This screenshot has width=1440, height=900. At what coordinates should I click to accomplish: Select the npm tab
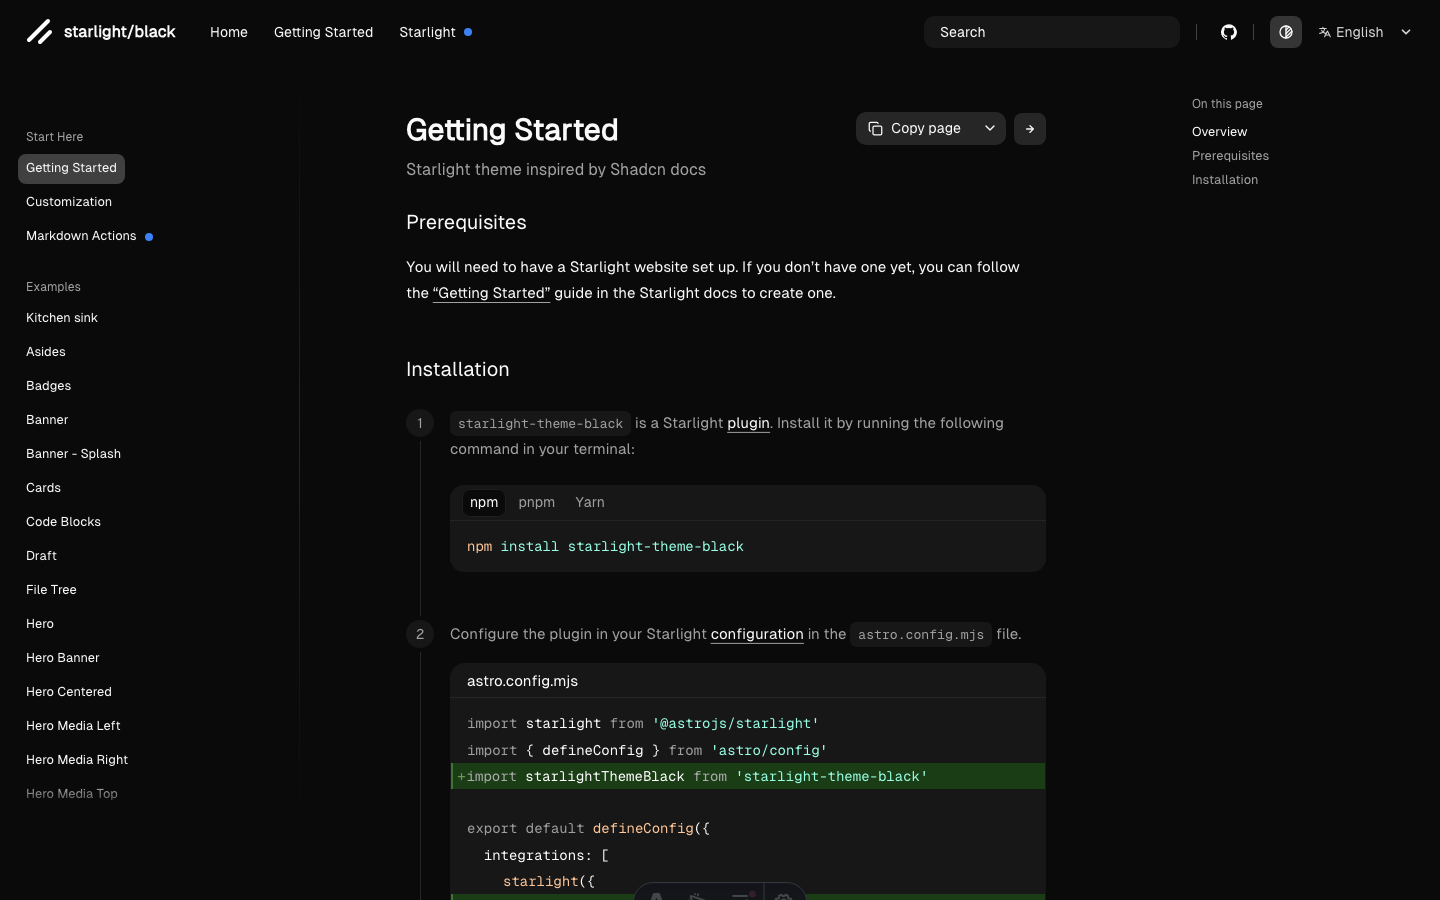484,502
